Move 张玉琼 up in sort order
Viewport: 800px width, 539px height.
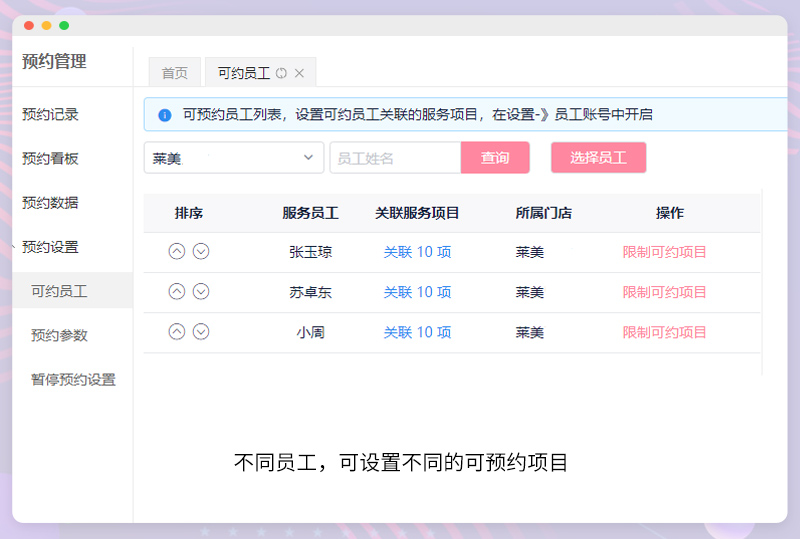[x=177, y=252]
